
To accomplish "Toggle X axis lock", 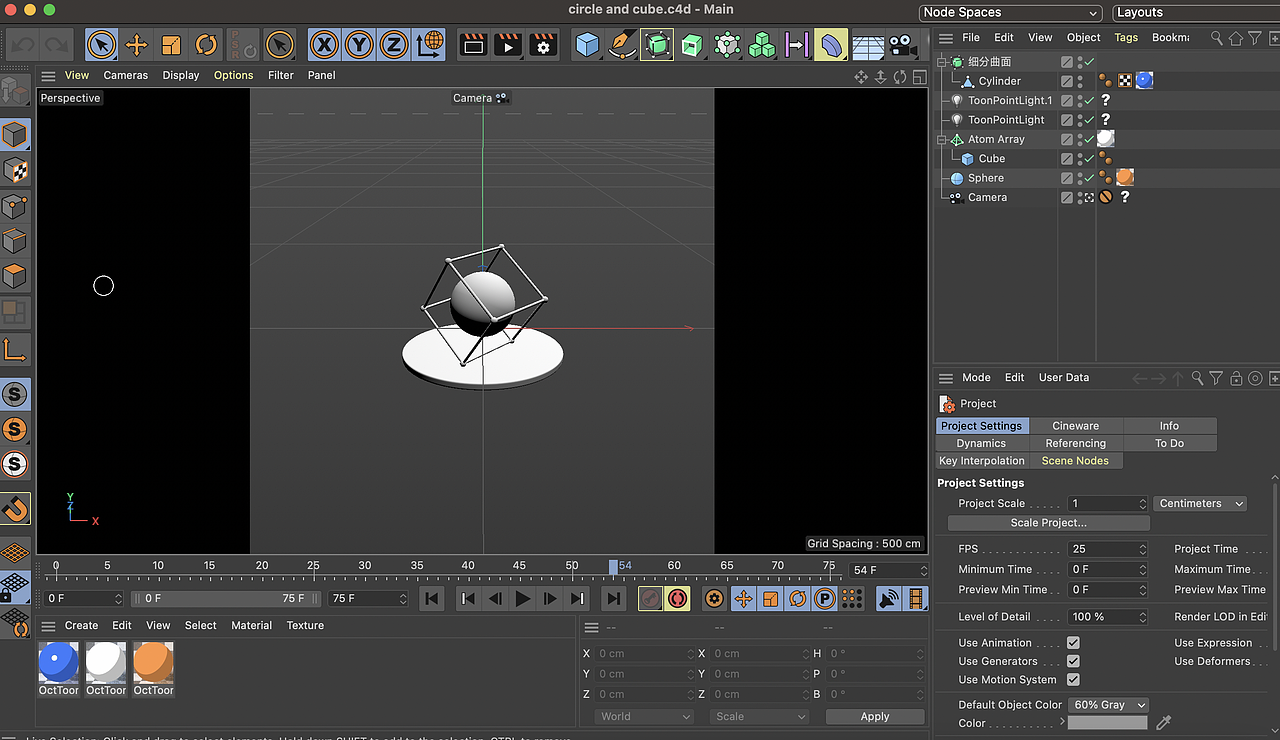I will click(x=324, y=45).
